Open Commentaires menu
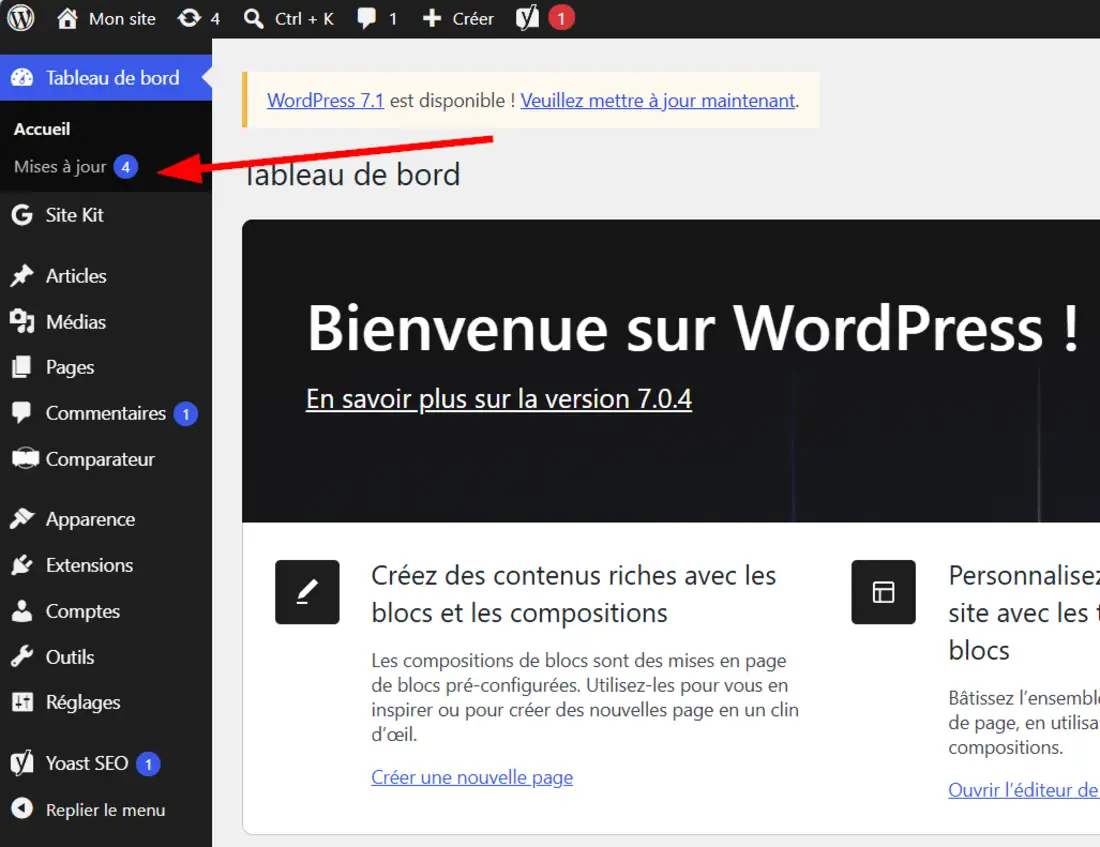 tap(106, 413)
